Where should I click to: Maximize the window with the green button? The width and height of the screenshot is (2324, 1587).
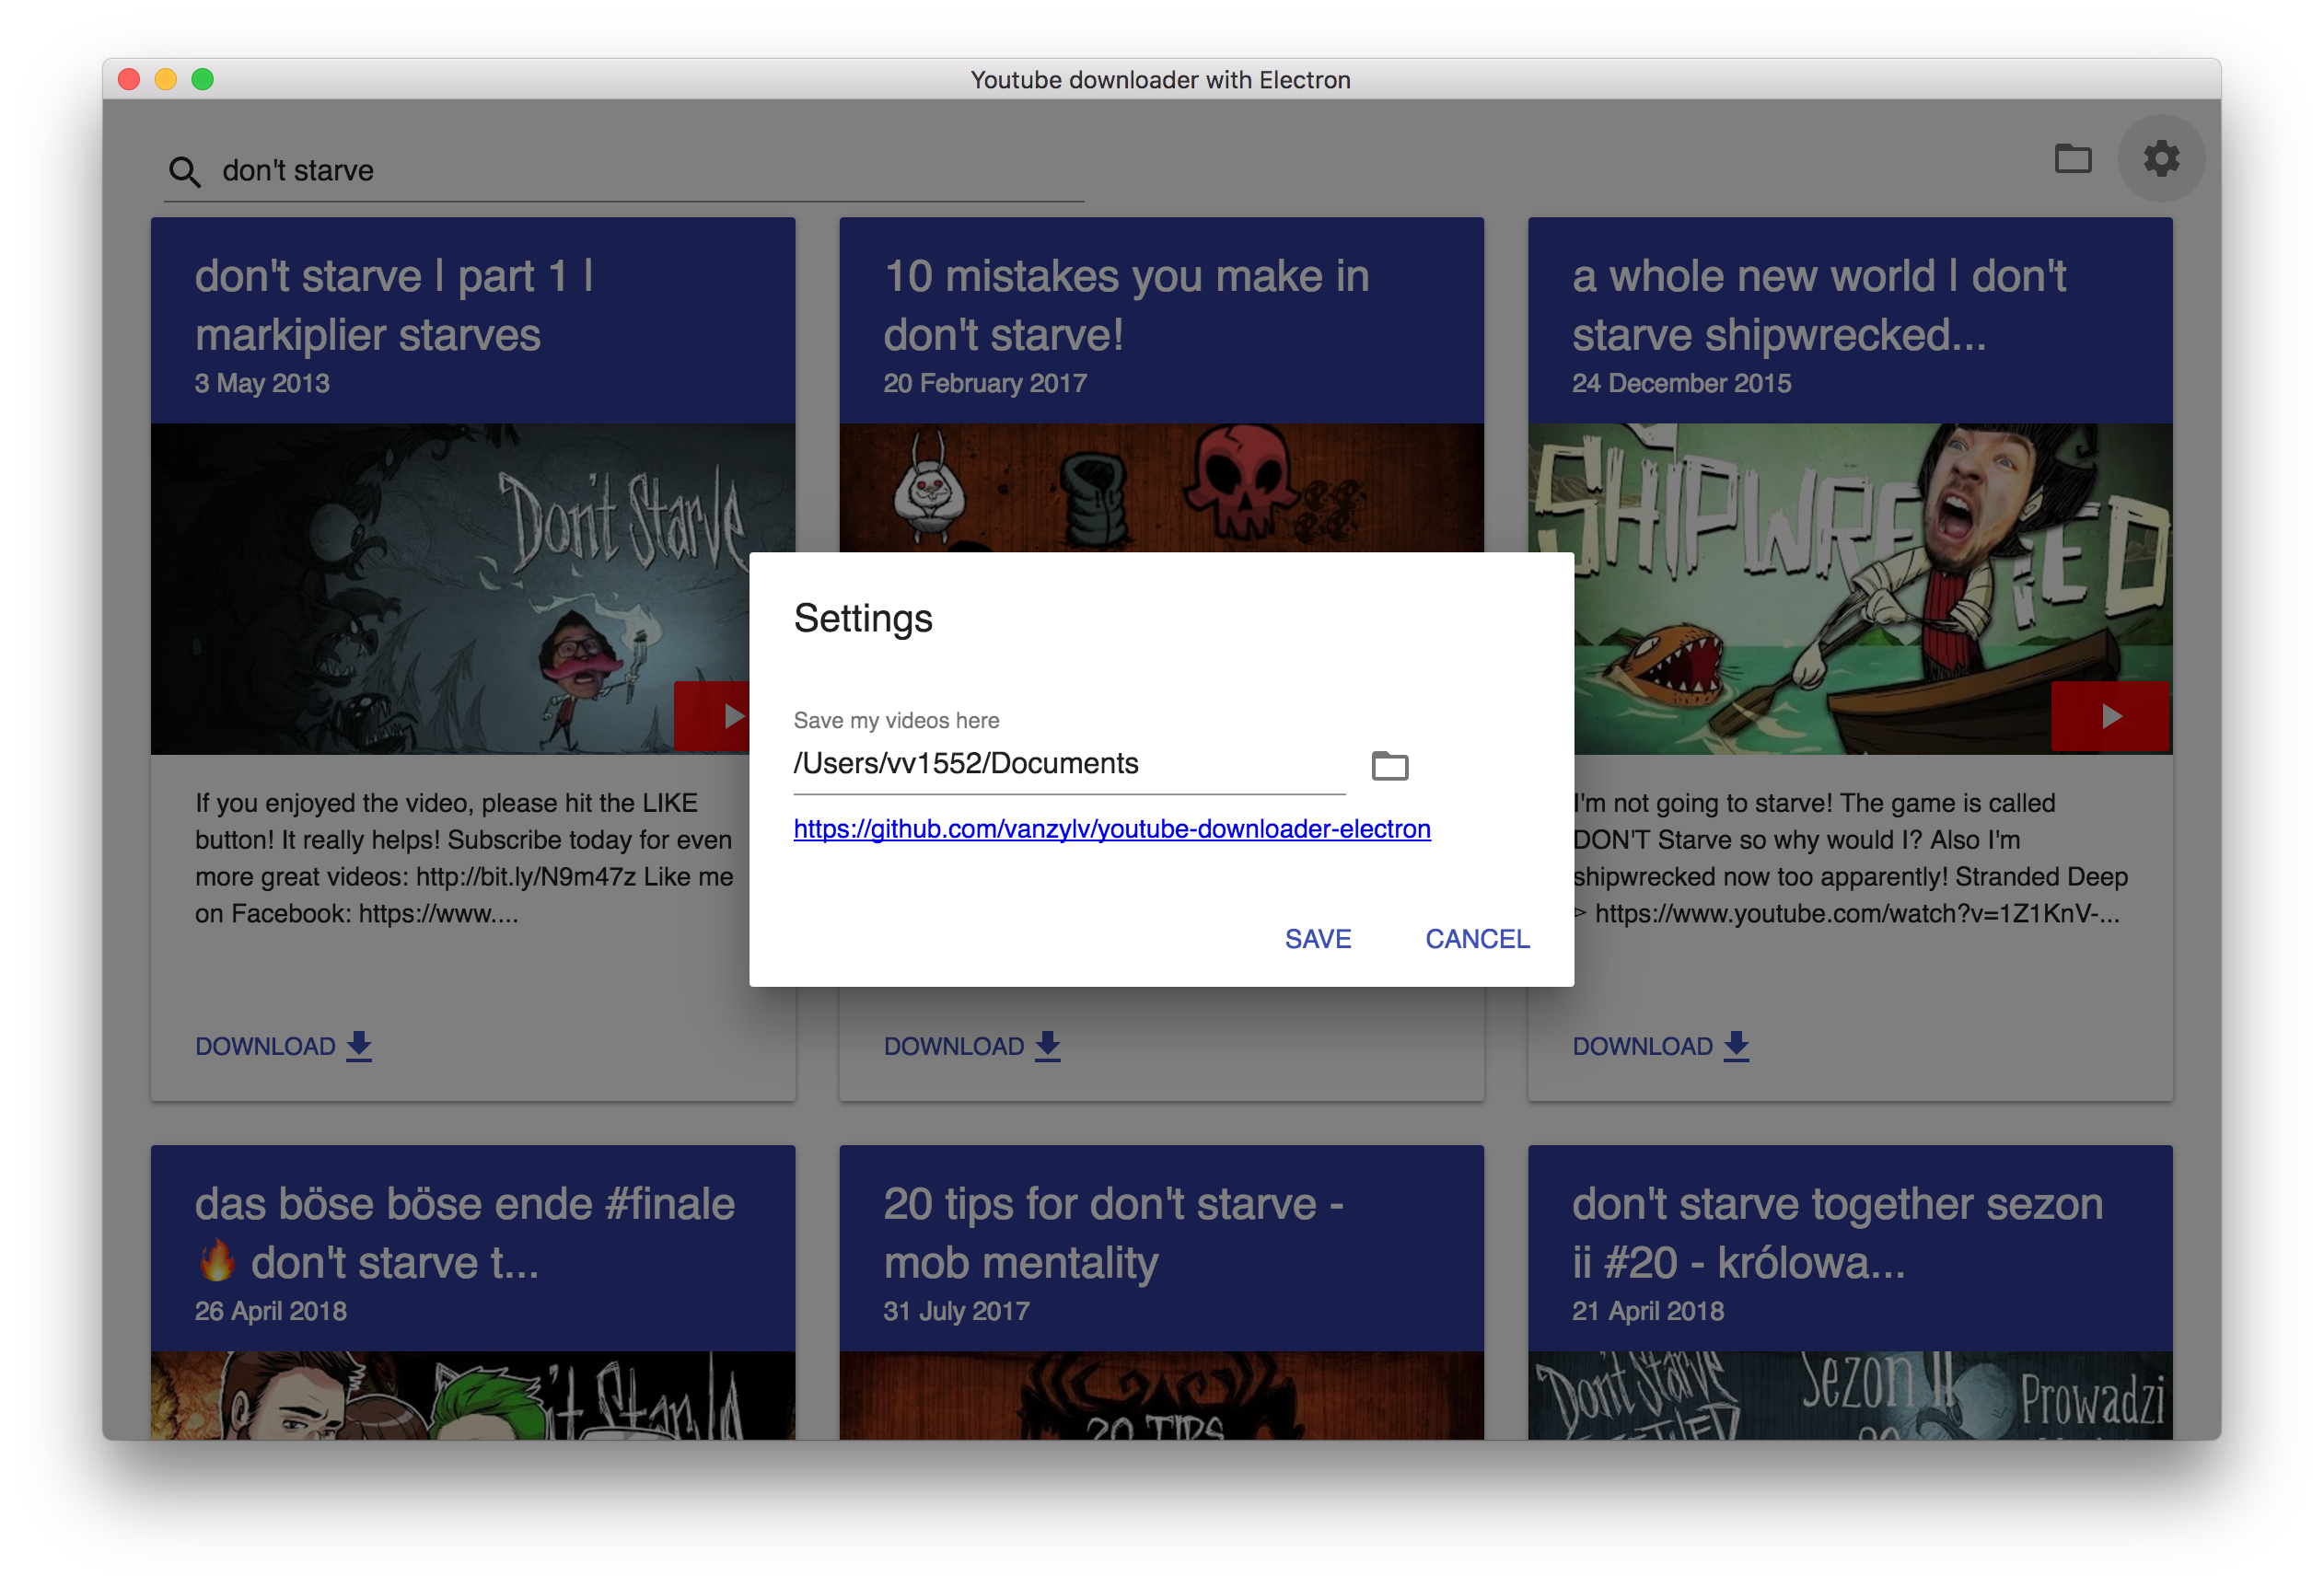tap(203, 79)
